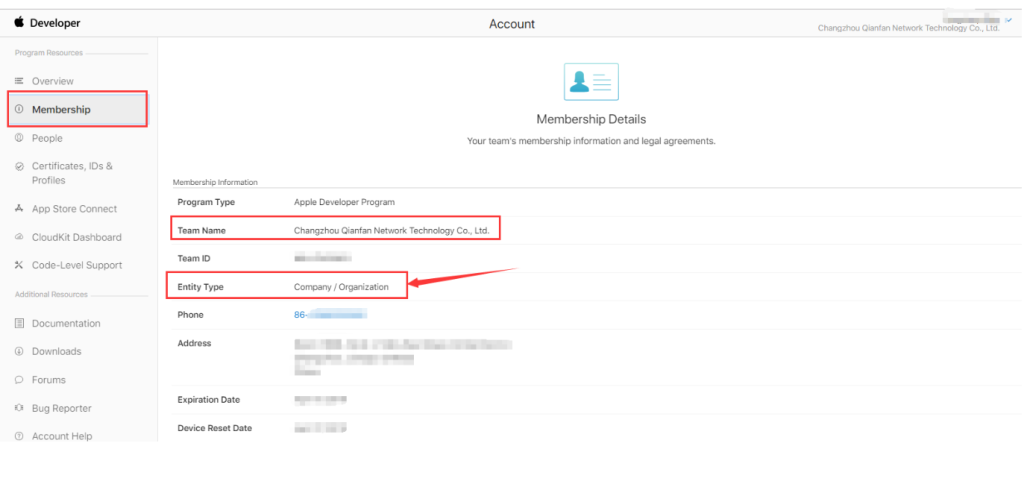1024x487 pixels.
Task: Click the People sidebar icon
Action: point(19,138)
